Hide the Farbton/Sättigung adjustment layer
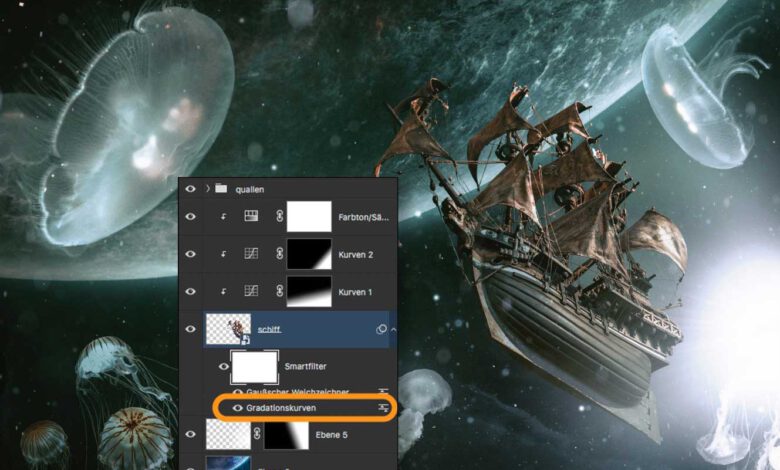The image size is (780, 470). pyautogui.click(x=190, y=216)
